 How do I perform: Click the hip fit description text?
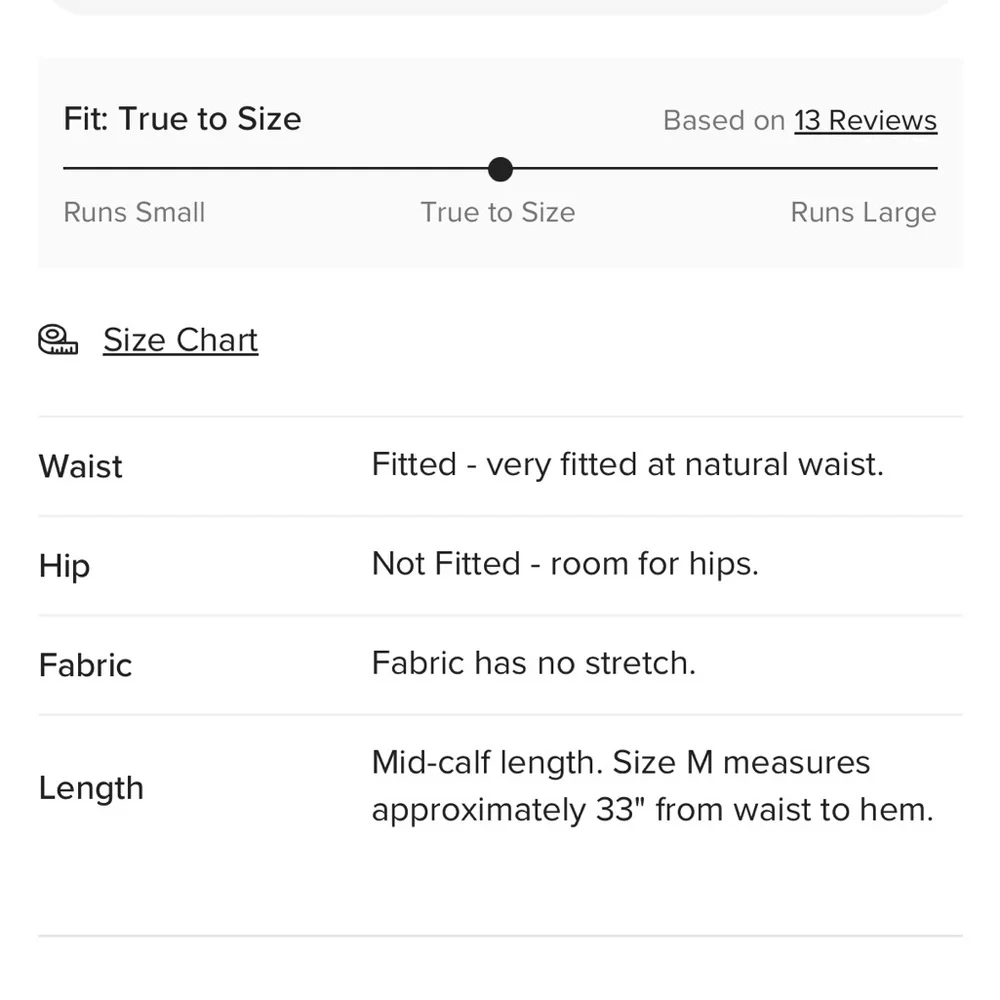coord(565,564)
